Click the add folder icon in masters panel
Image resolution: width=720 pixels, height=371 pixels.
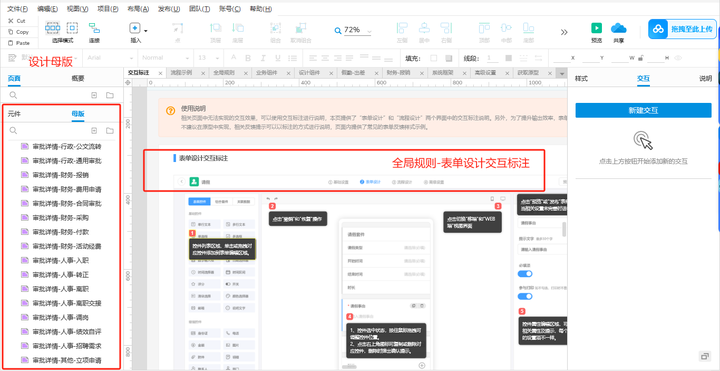click(x=110, y=131)
